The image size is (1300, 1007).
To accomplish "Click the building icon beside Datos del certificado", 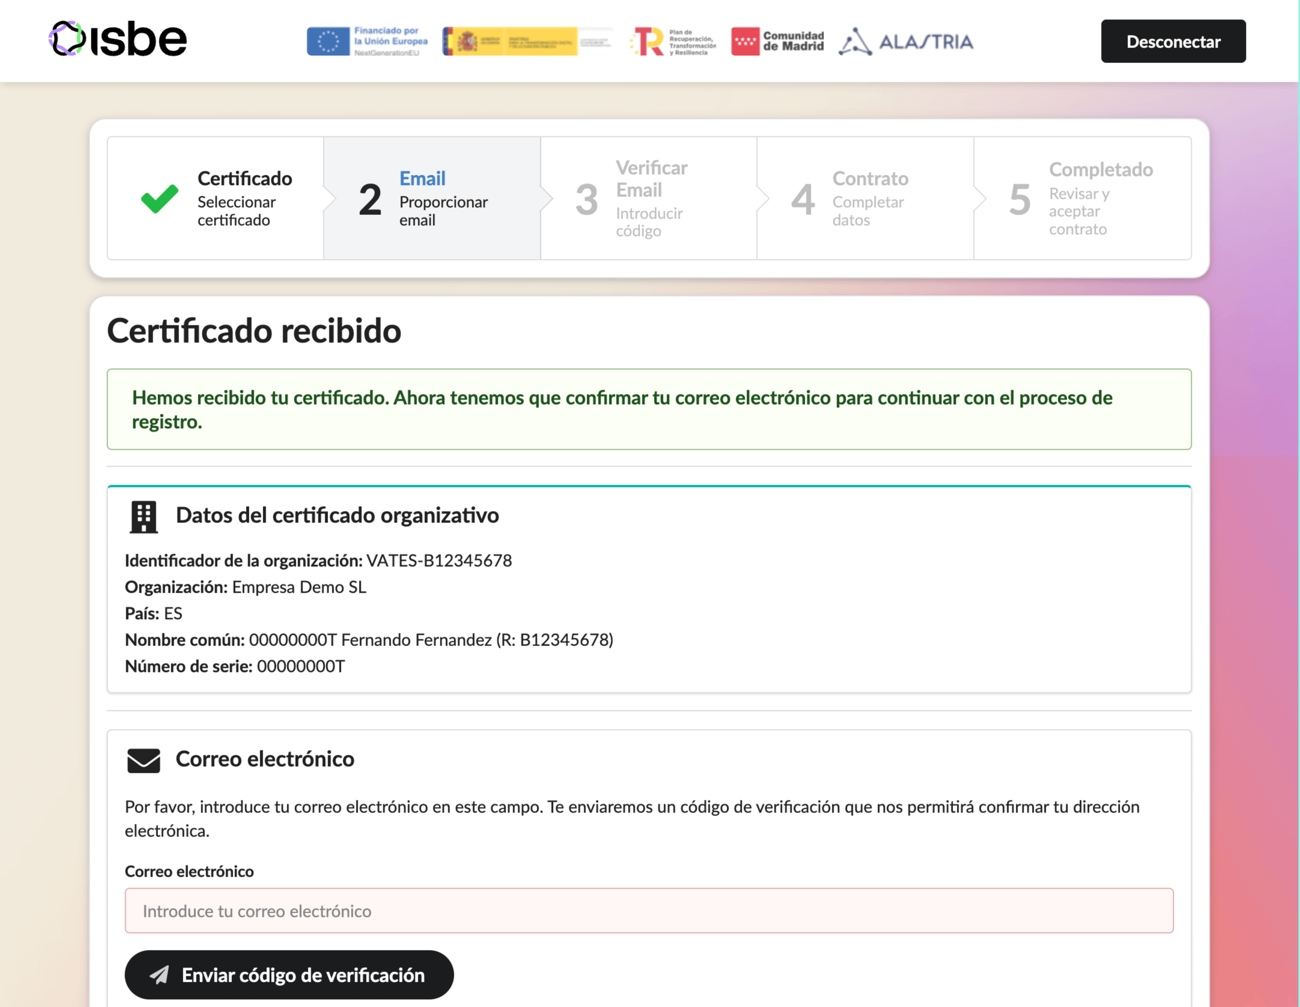I will (144, 516).
